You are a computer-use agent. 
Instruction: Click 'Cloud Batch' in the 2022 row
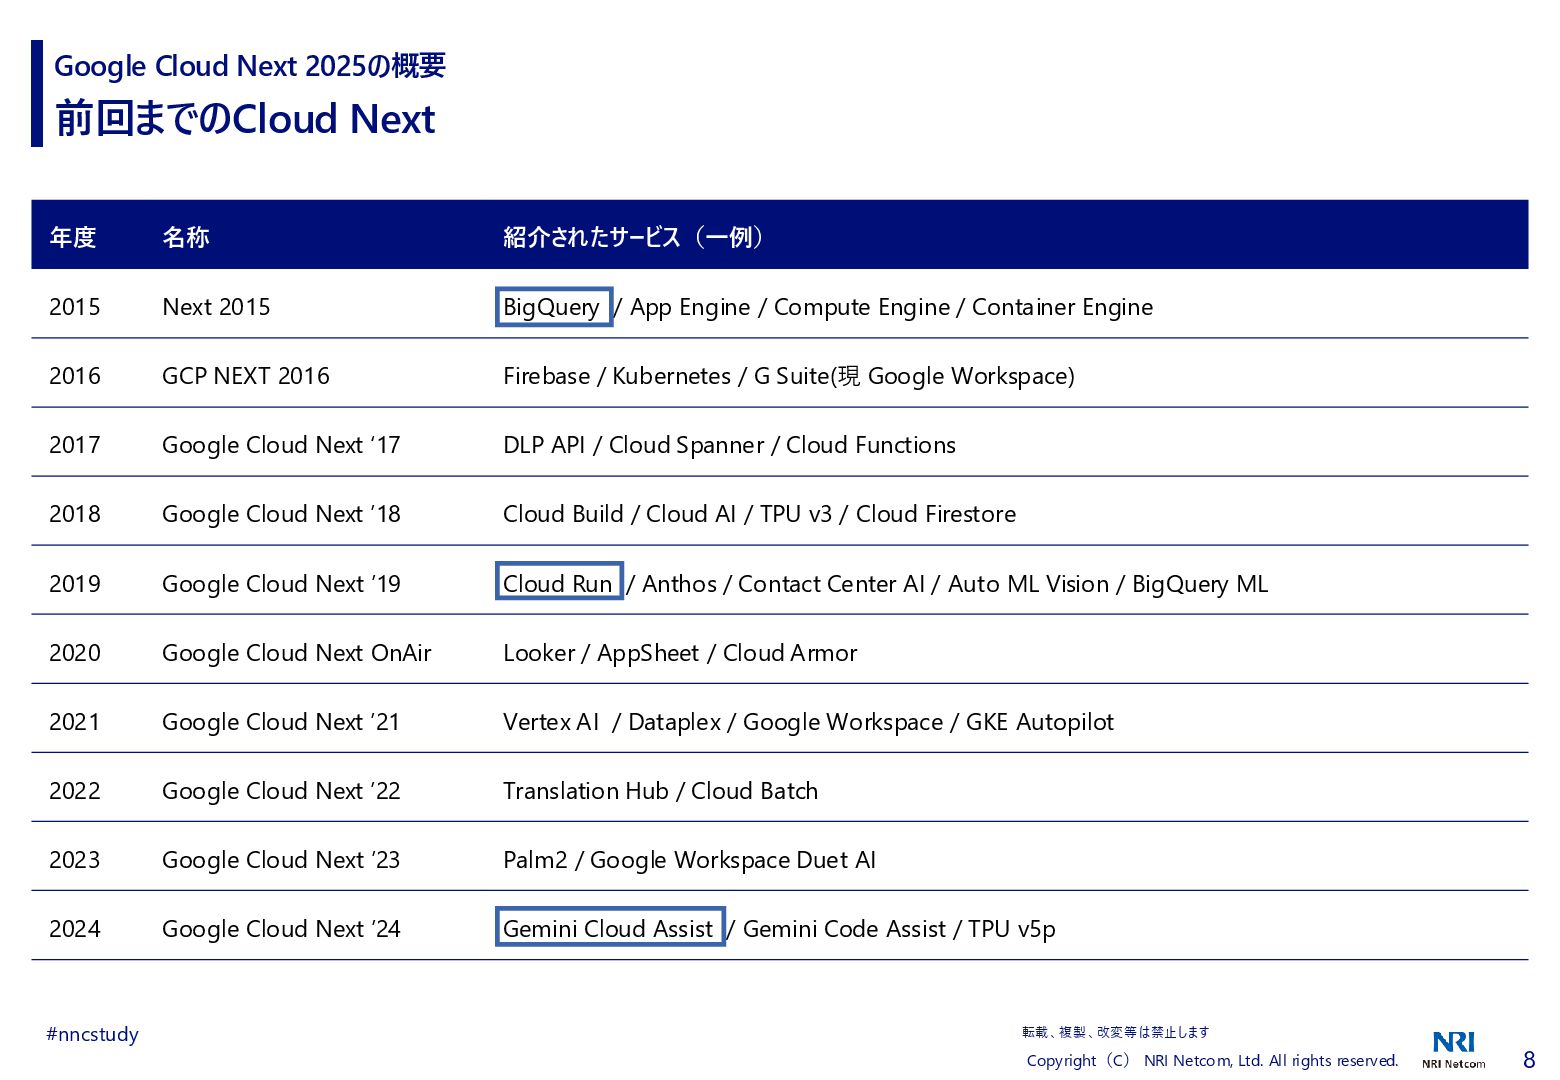755,791
